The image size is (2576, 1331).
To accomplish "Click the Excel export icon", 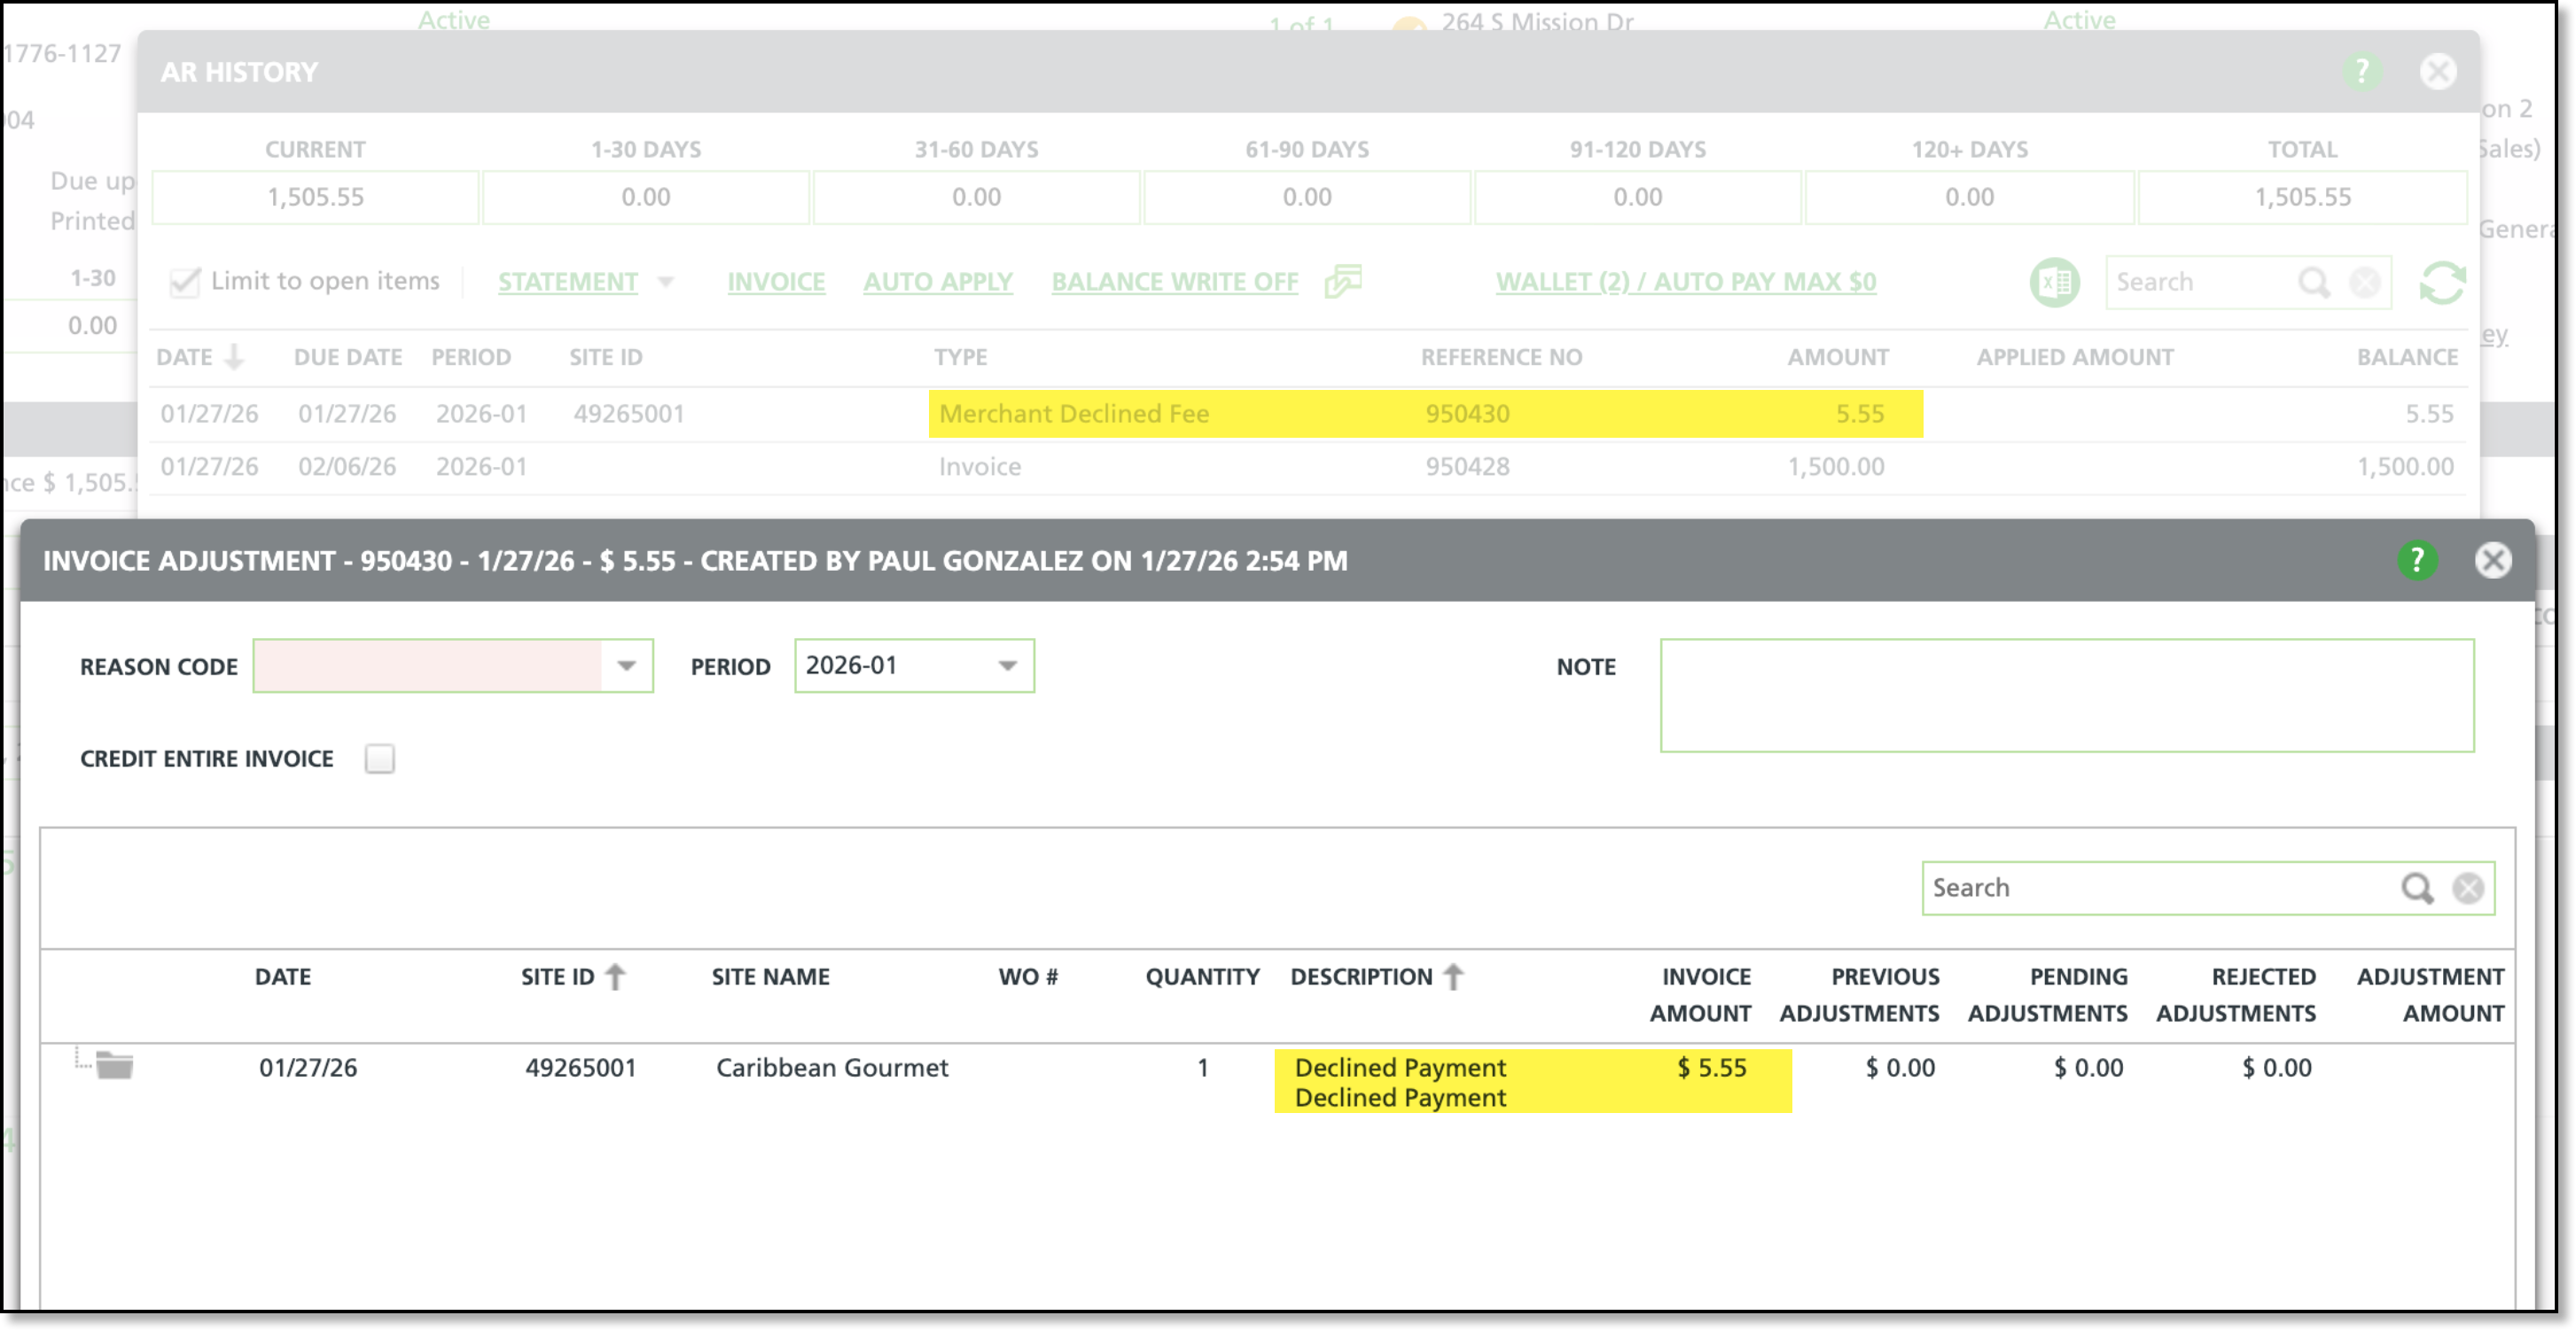I will click(x=2054, y=282).
